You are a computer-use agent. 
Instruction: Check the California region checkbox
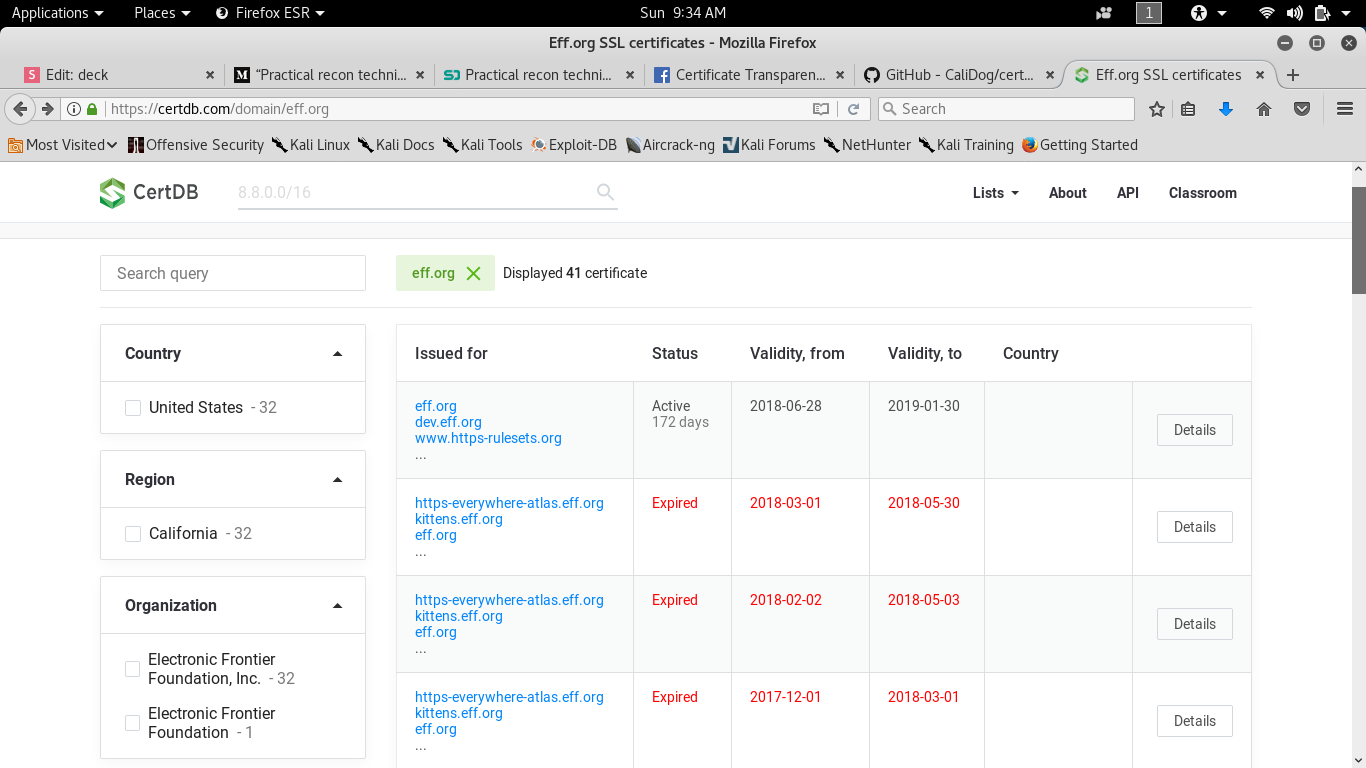[133, 534]
